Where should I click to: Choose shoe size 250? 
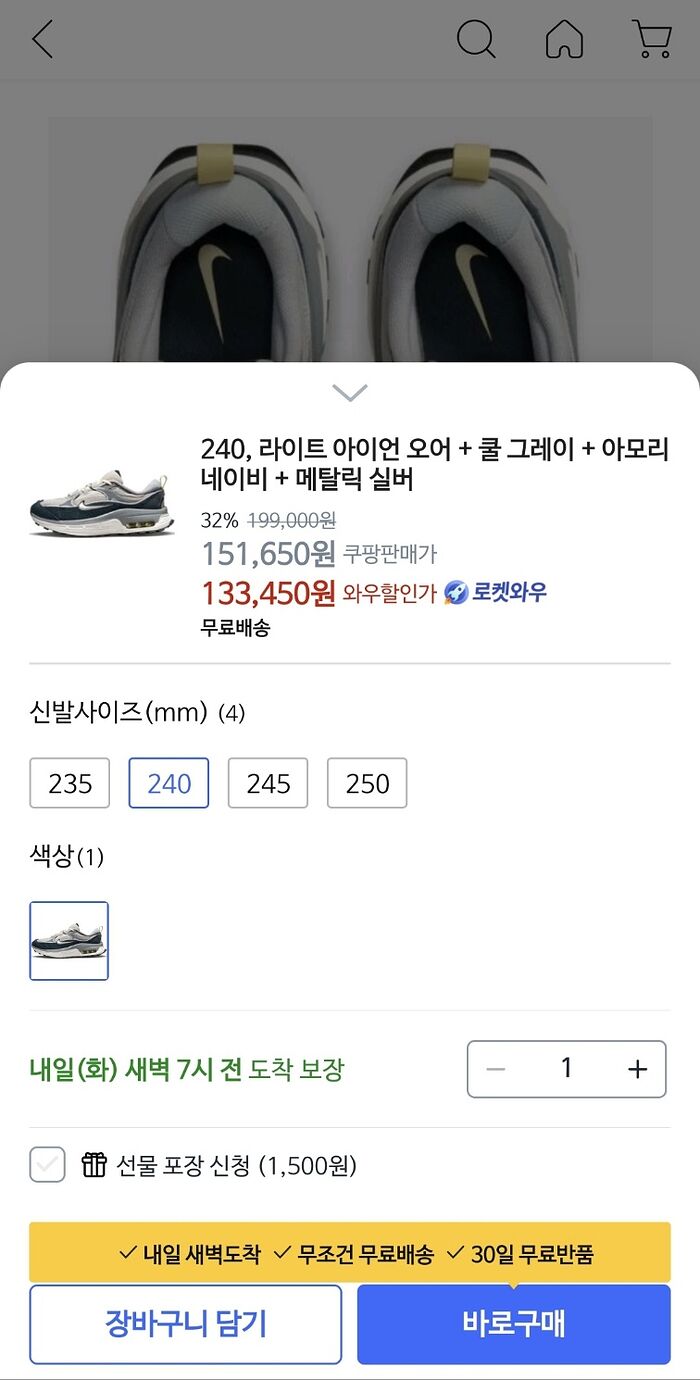pos(367,783)
